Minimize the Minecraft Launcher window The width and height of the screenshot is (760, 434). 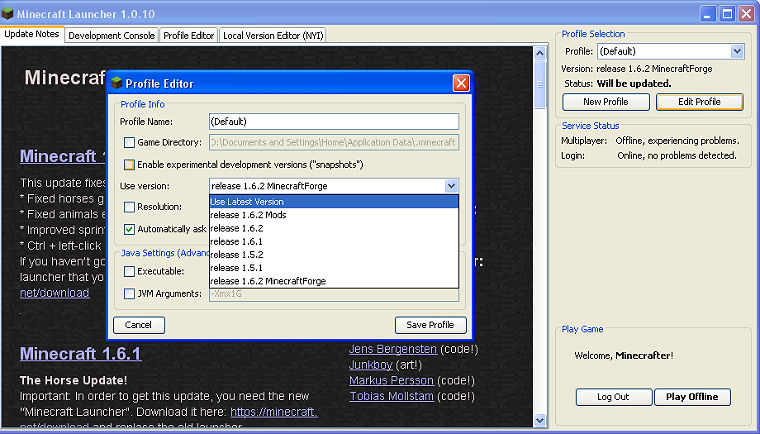coord(708,14)
